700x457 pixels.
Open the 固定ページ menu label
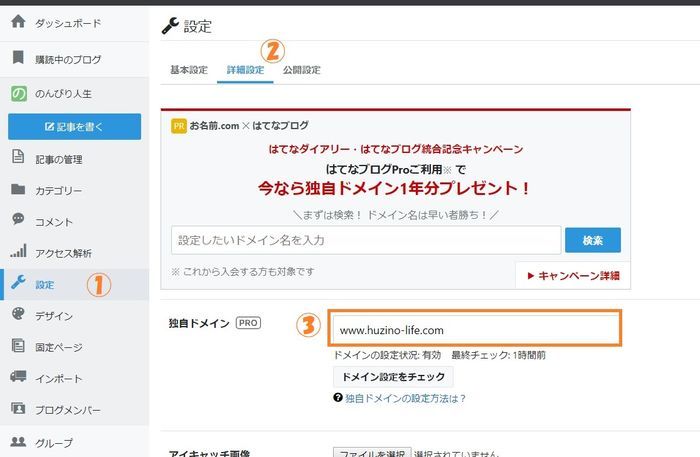click(59, 347)
